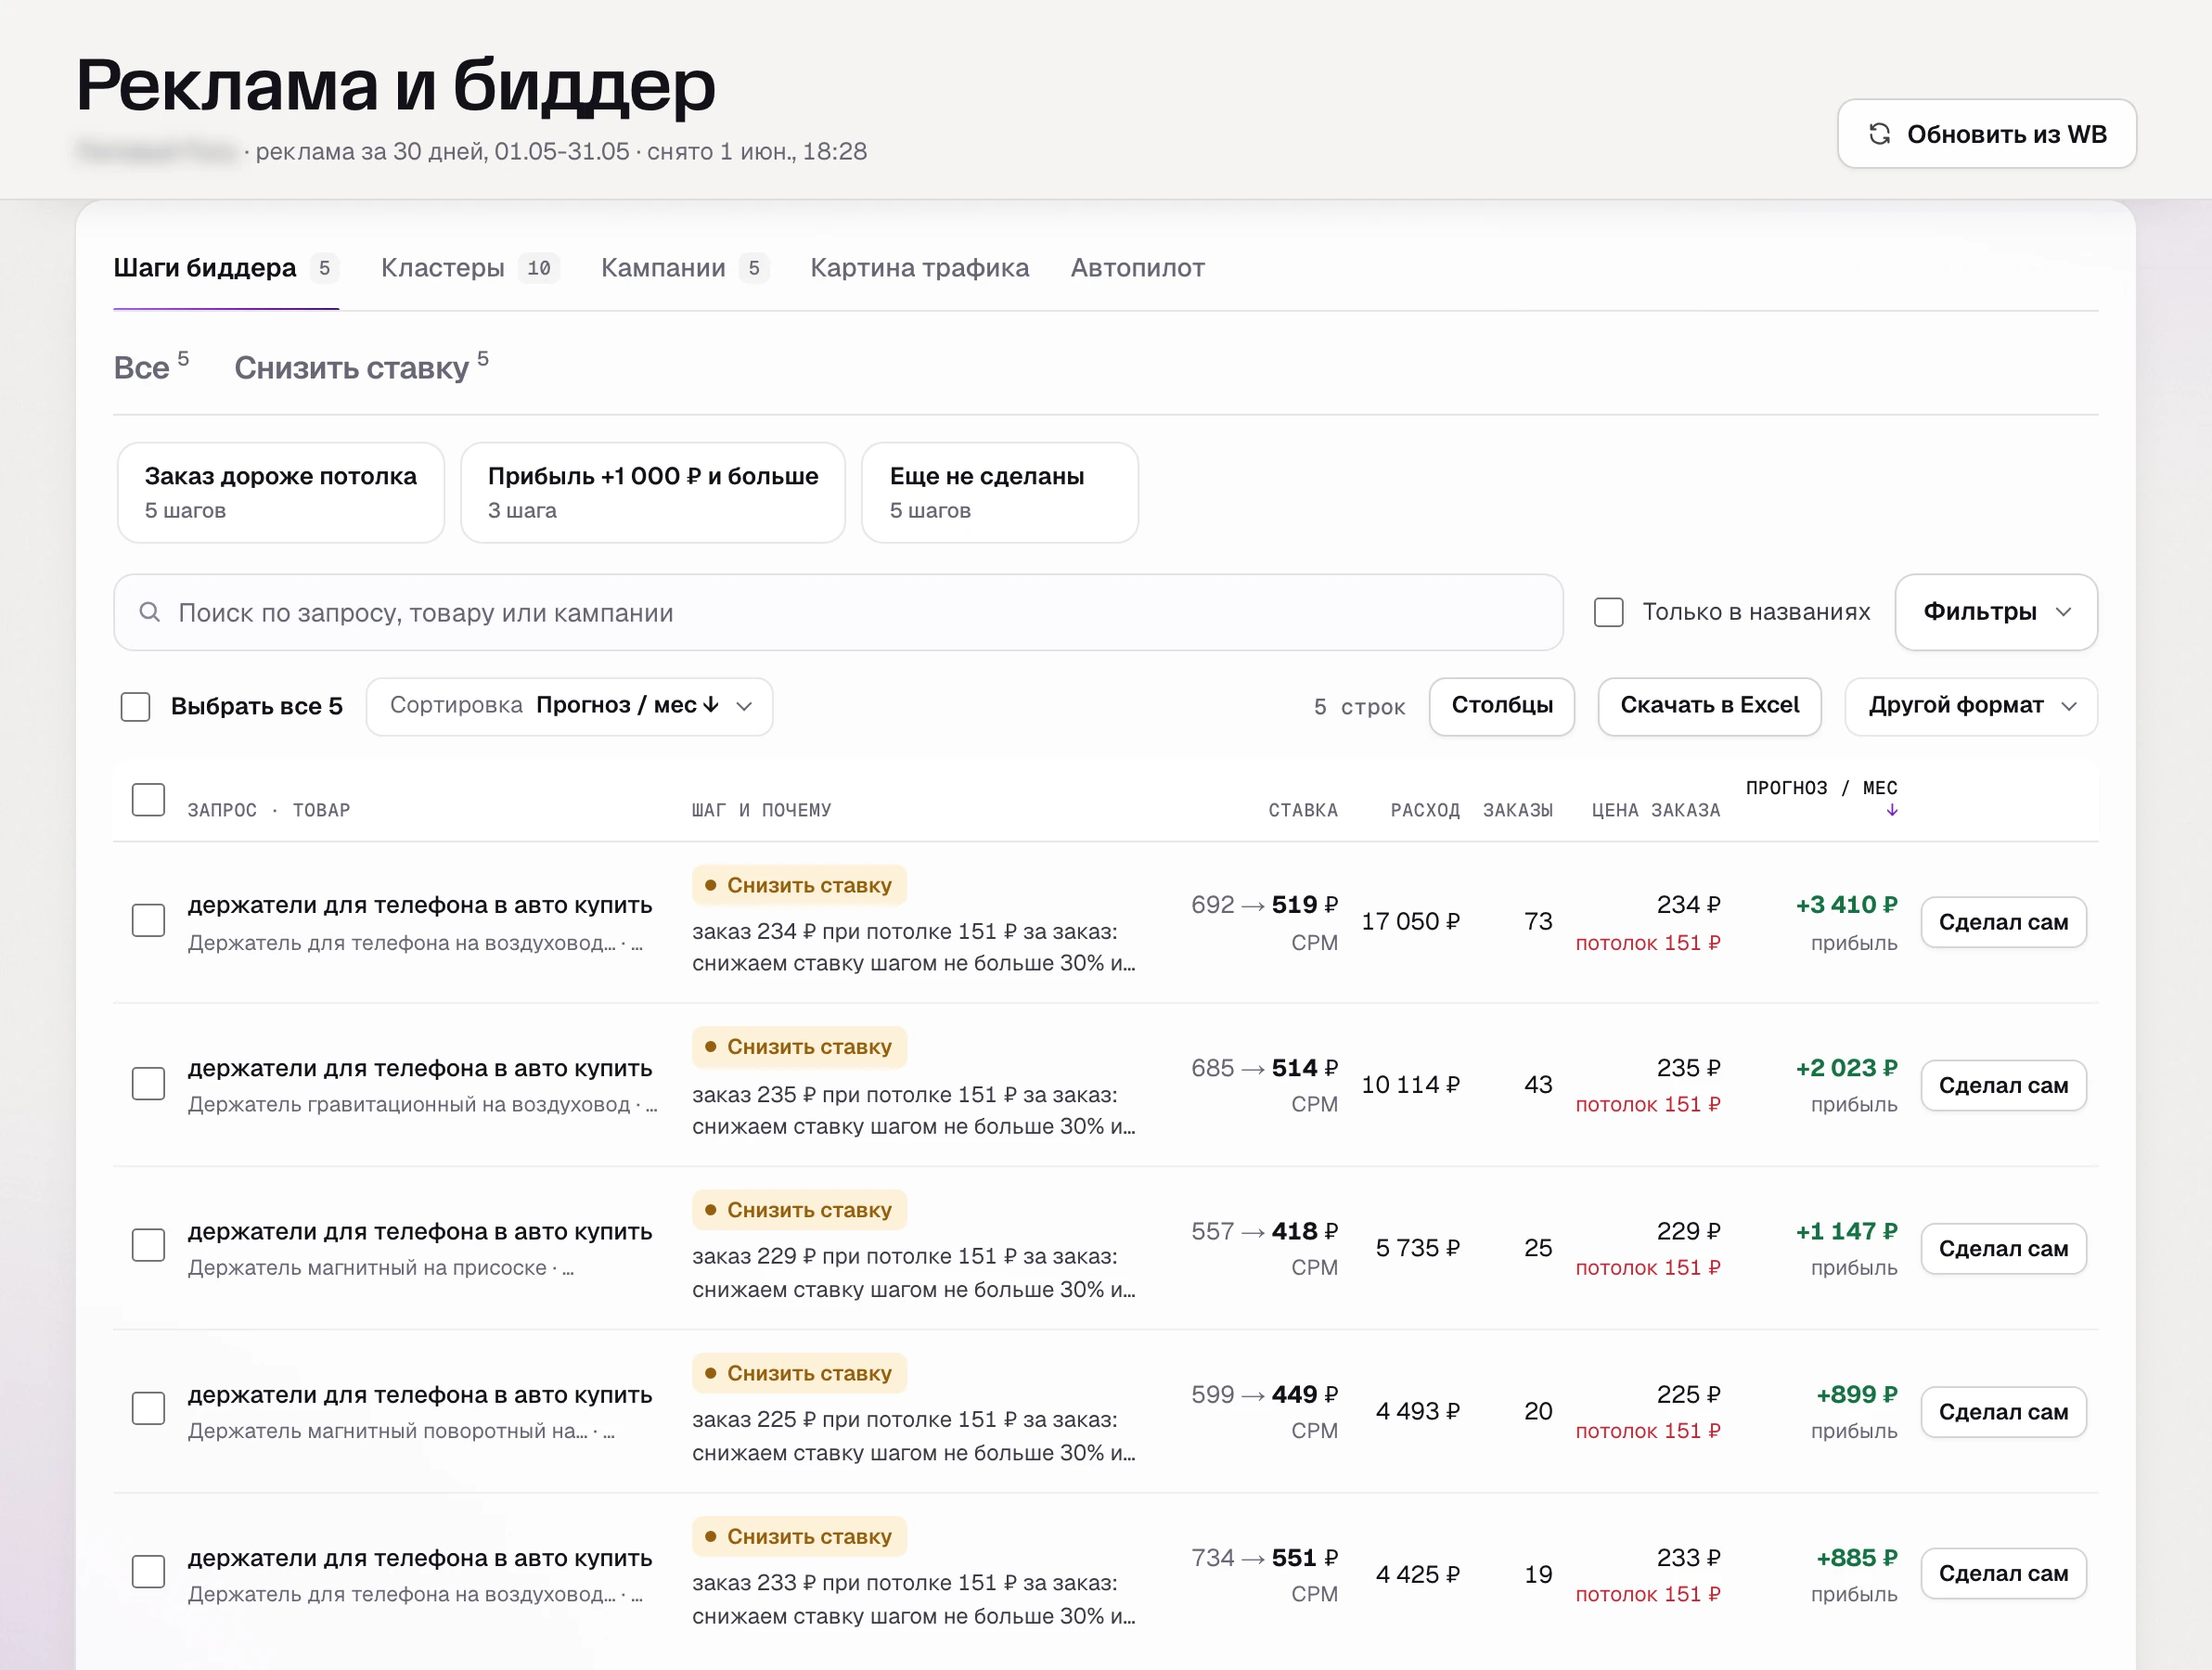Click the refresh icon in Обновить из WB

[x=1879, y=134]
